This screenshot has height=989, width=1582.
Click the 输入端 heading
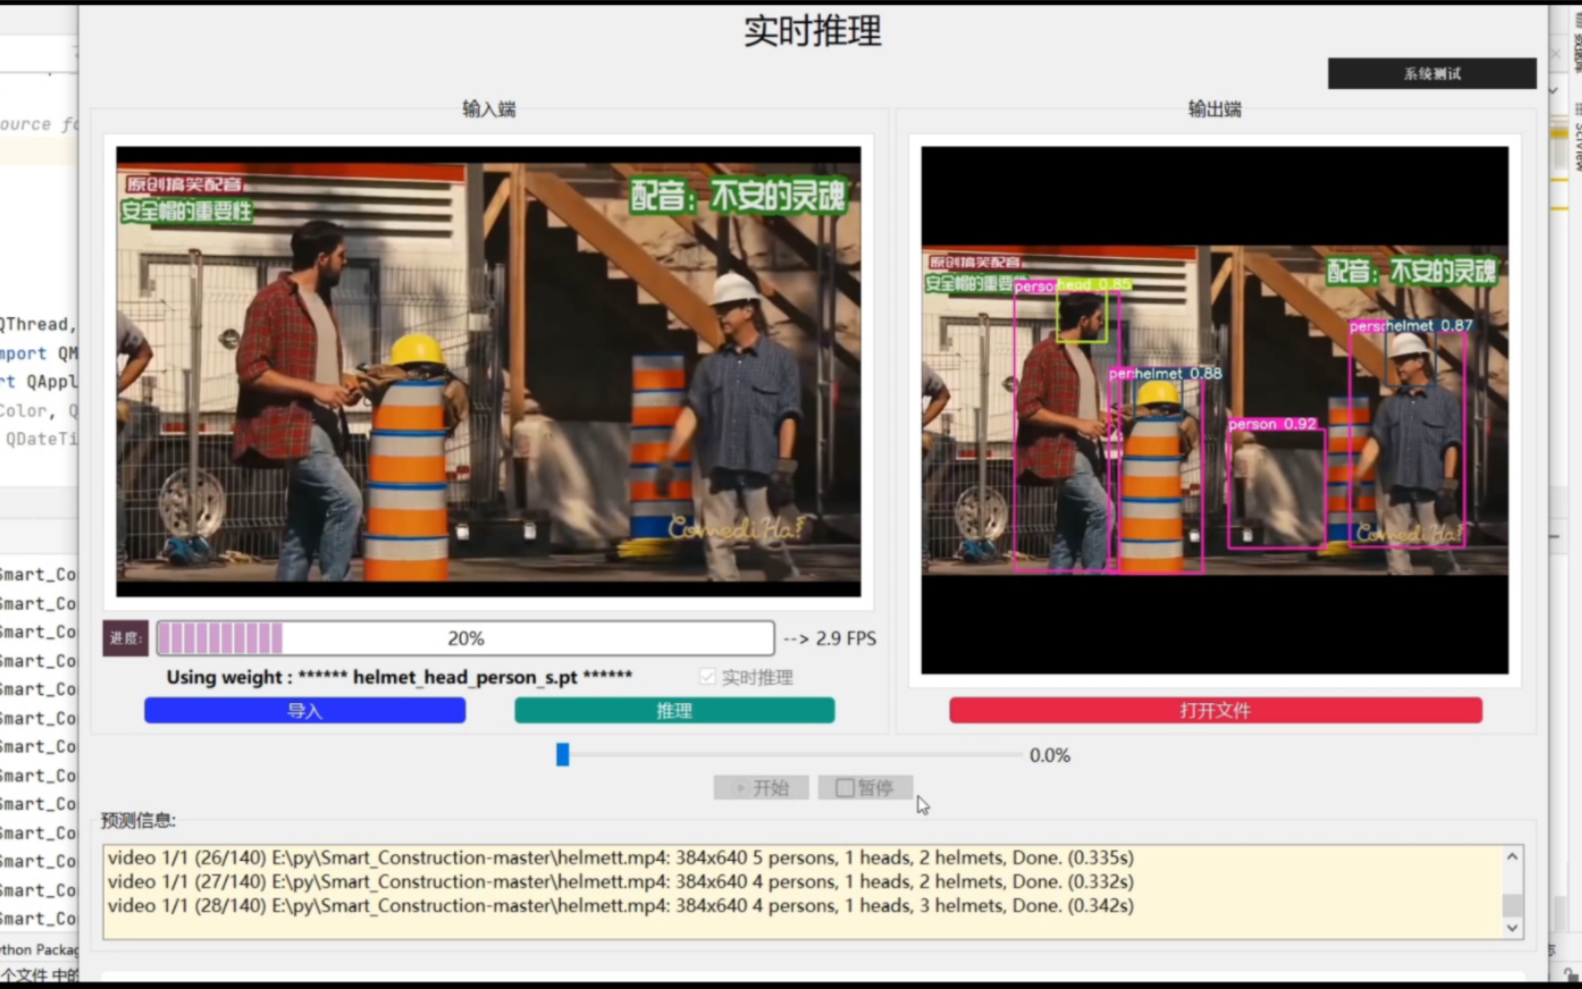click(x=489, y=109)
